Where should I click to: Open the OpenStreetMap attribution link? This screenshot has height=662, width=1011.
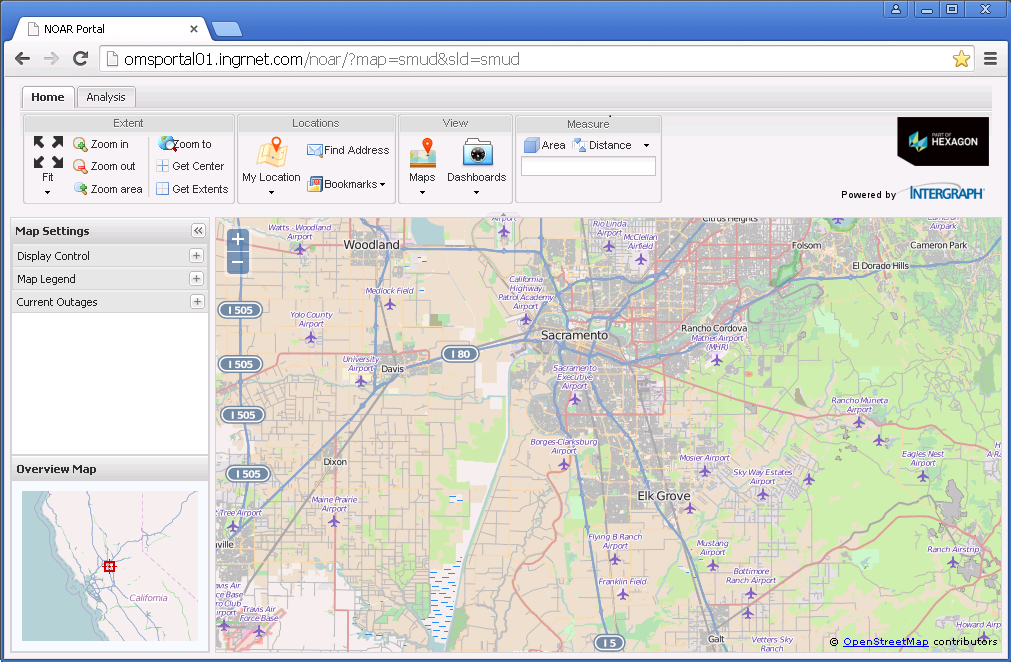click(x=885, y=642)
